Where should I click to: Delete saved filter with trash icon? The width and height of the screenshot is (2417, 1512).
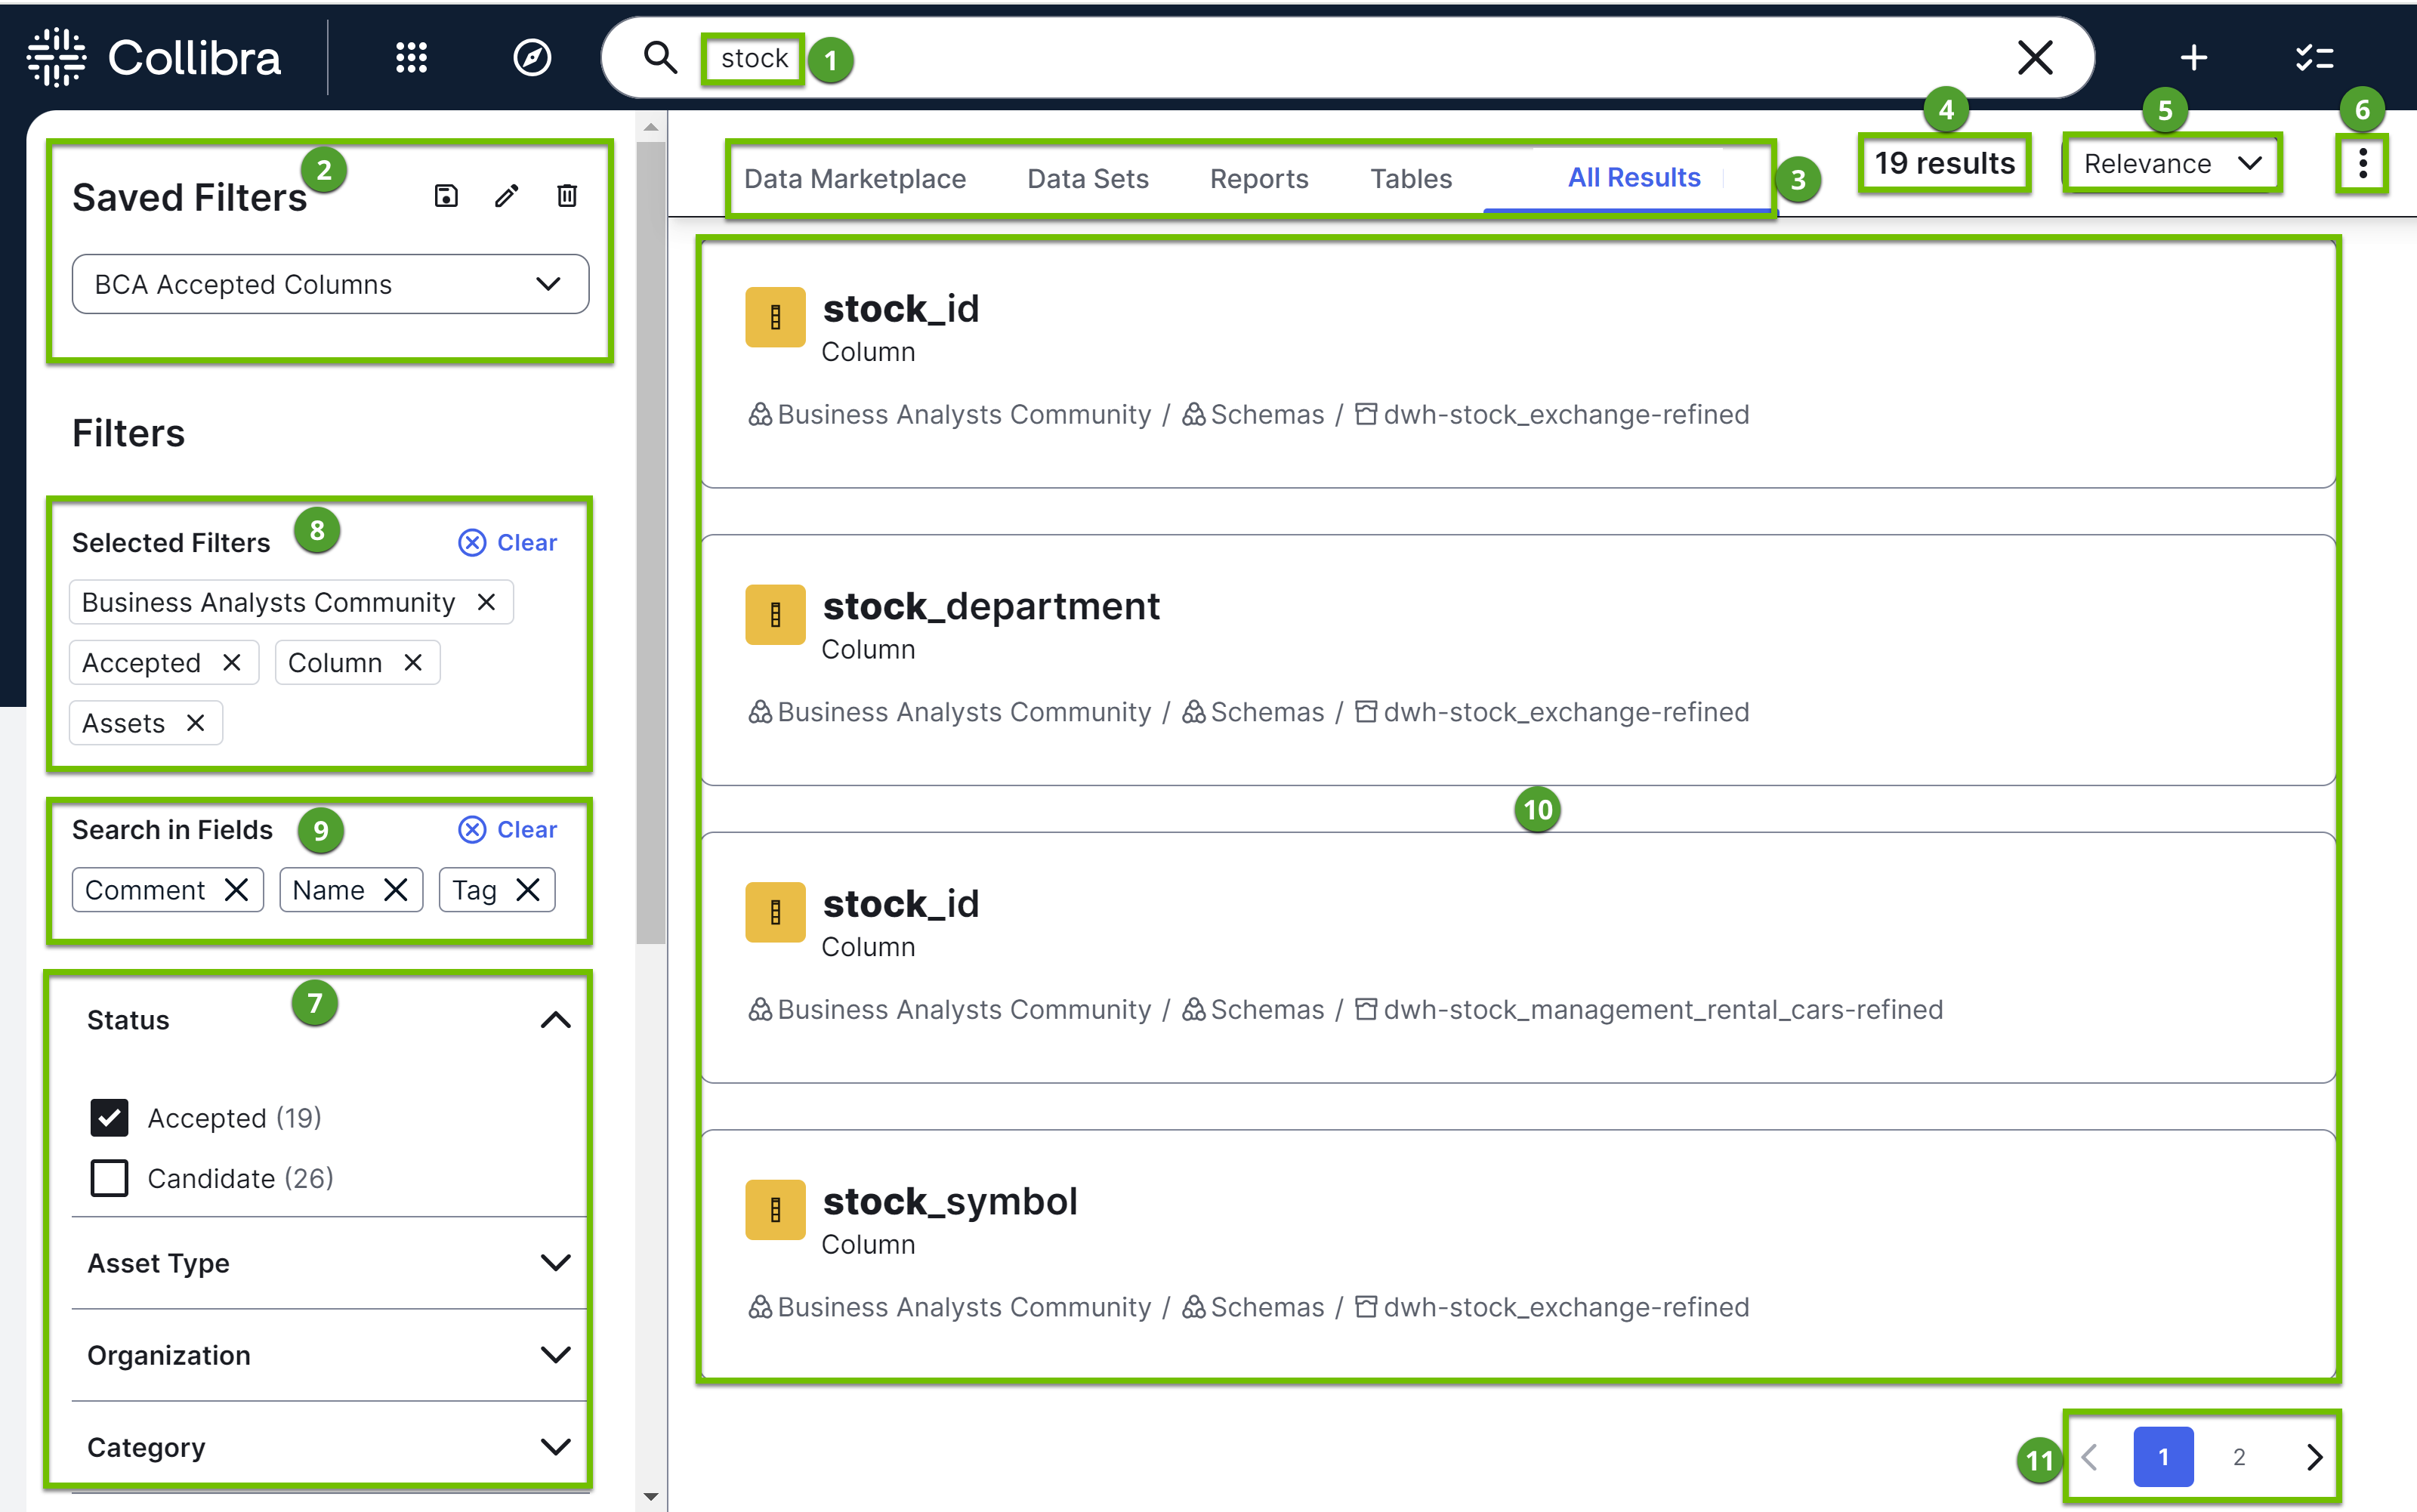[567, 196]
